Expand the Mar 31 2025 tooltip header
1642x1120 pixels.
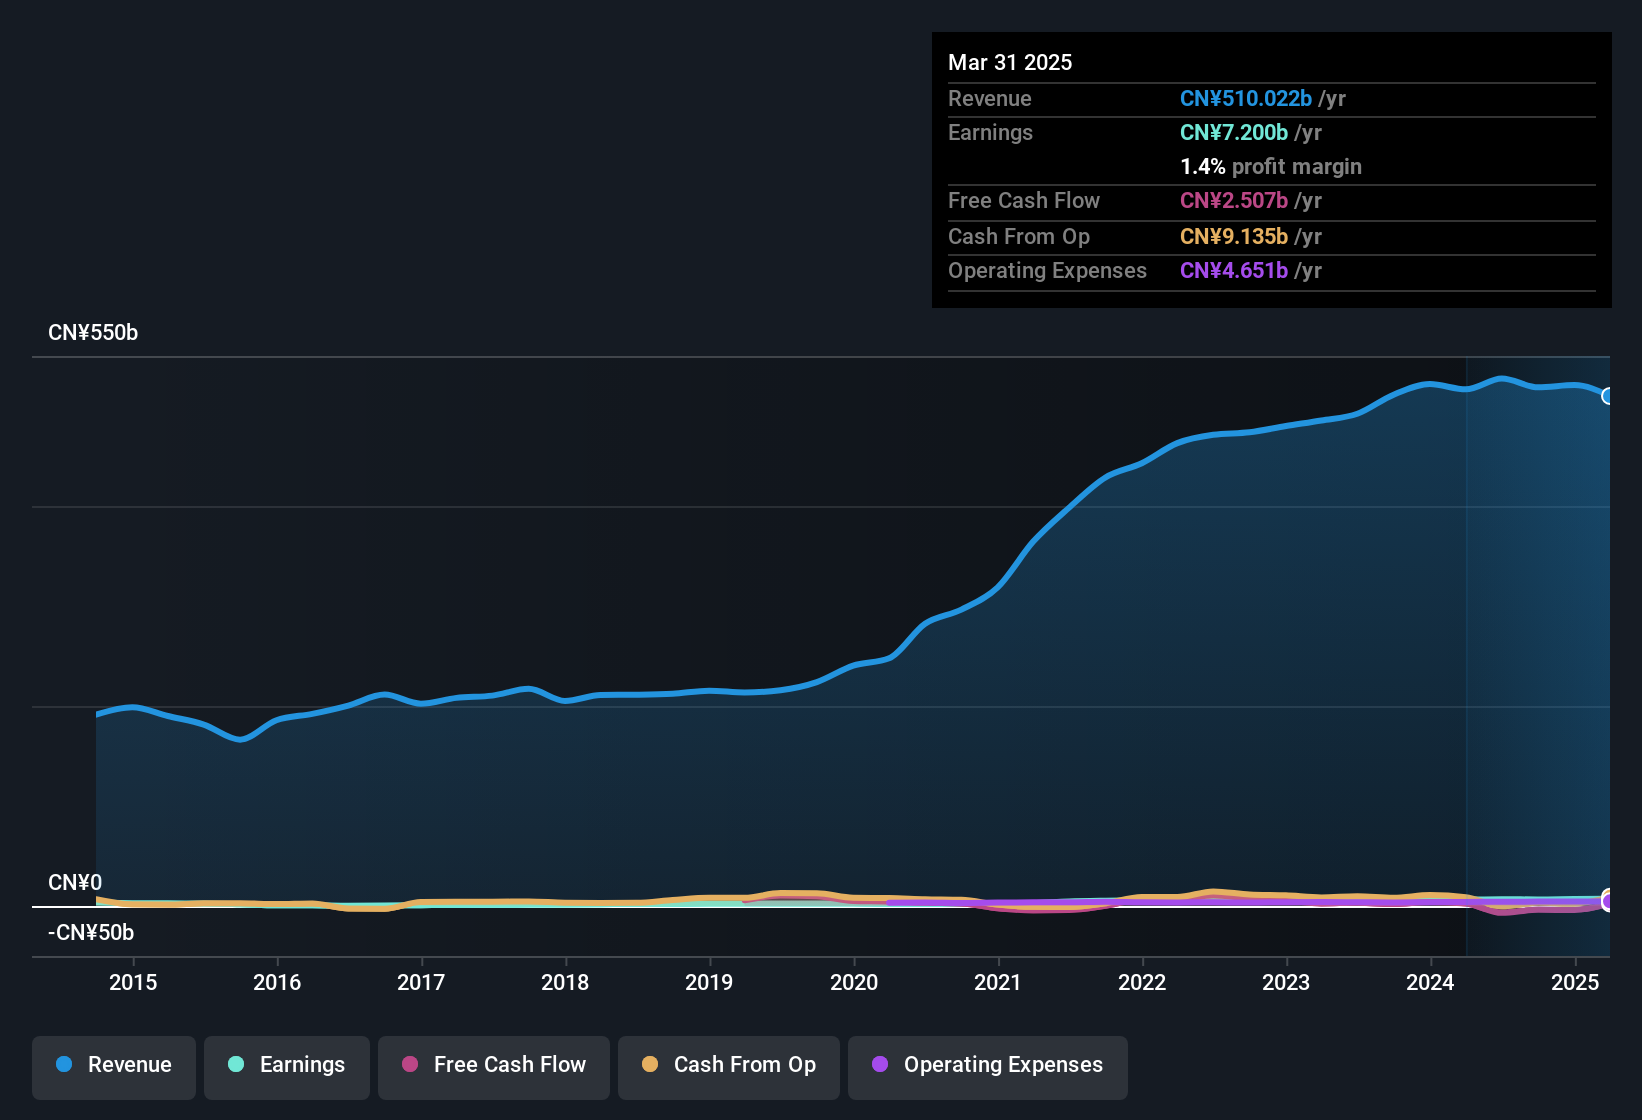(1010, 62)
